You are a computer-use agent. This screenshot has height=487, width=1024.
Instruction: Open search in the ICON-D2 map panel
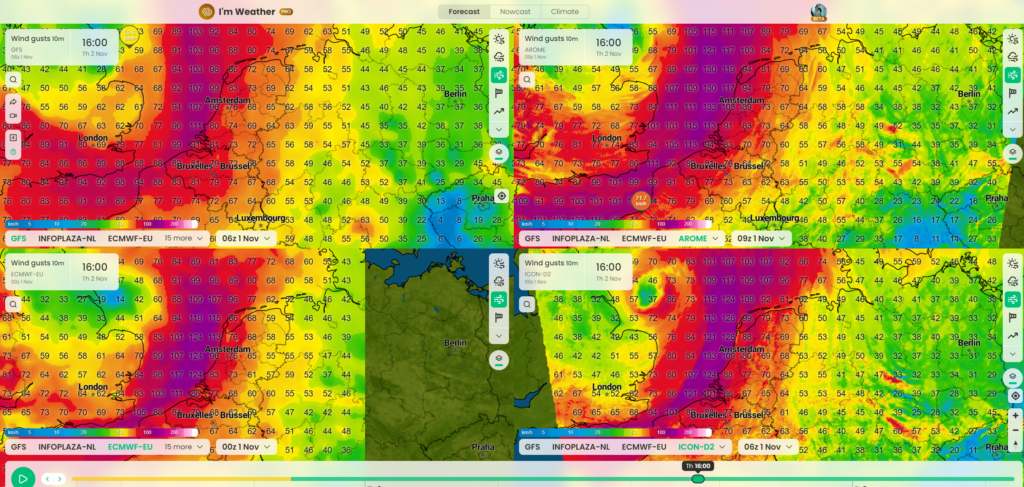526,304
